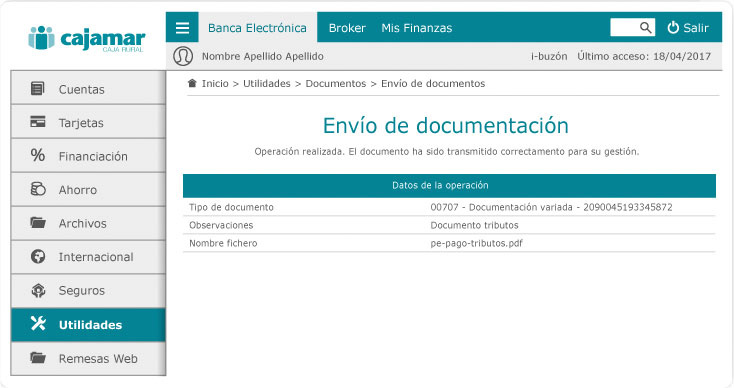
Task: Open Archivos sidebar section
Action: [x=88, y=223]
